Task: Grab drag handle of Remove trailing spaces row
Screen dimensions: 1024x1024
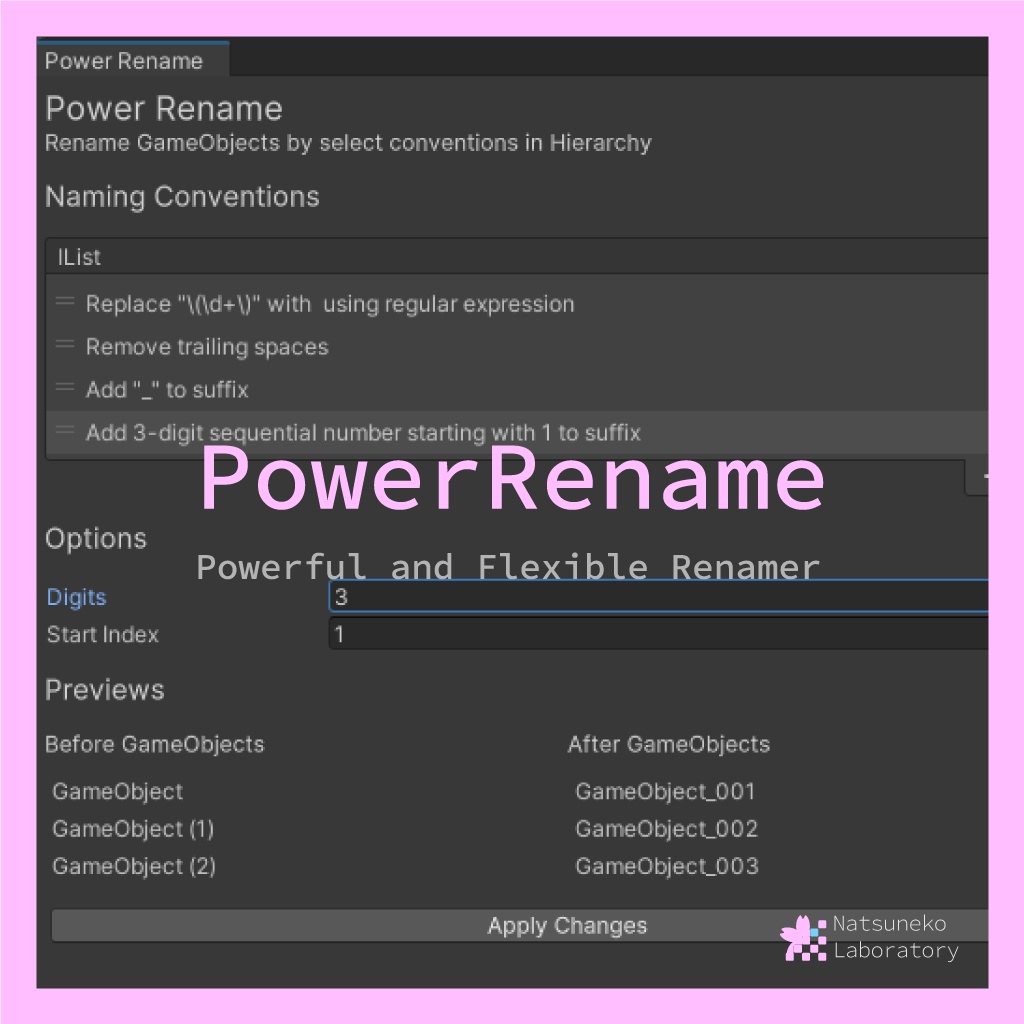Action: tap(65, 344)
